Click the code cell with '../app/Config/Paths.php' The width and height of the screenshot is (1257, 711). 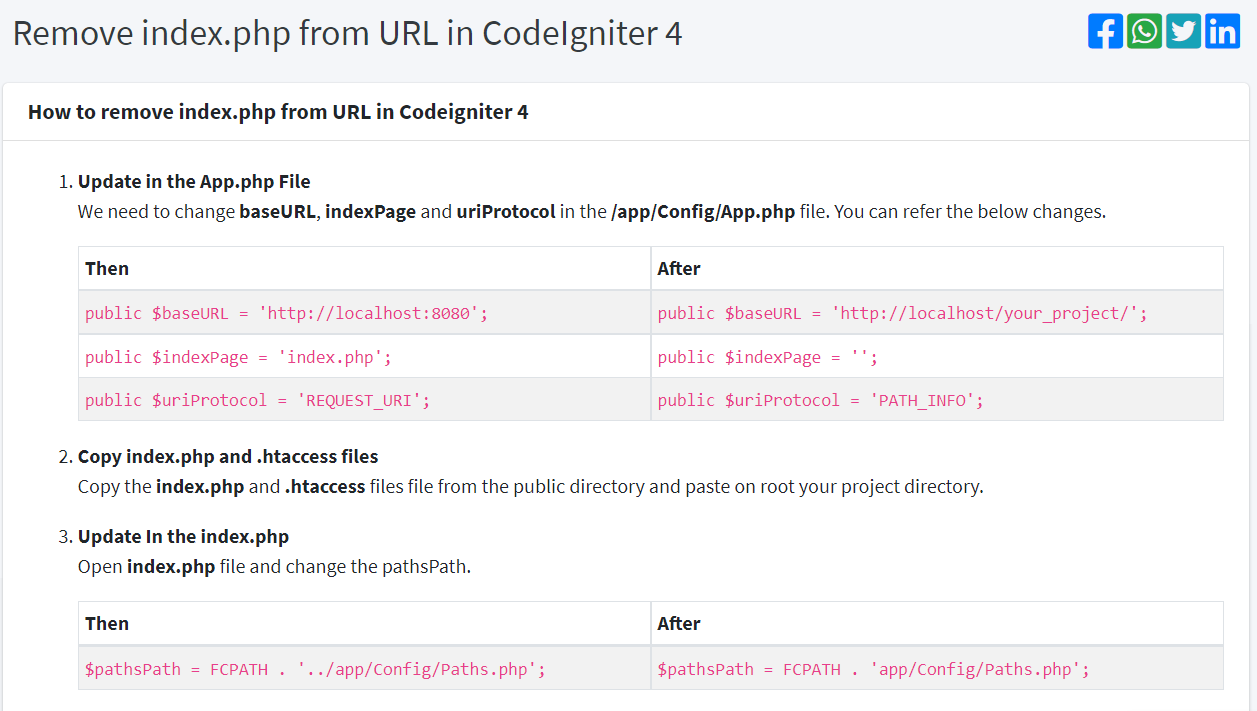point(364,668)
